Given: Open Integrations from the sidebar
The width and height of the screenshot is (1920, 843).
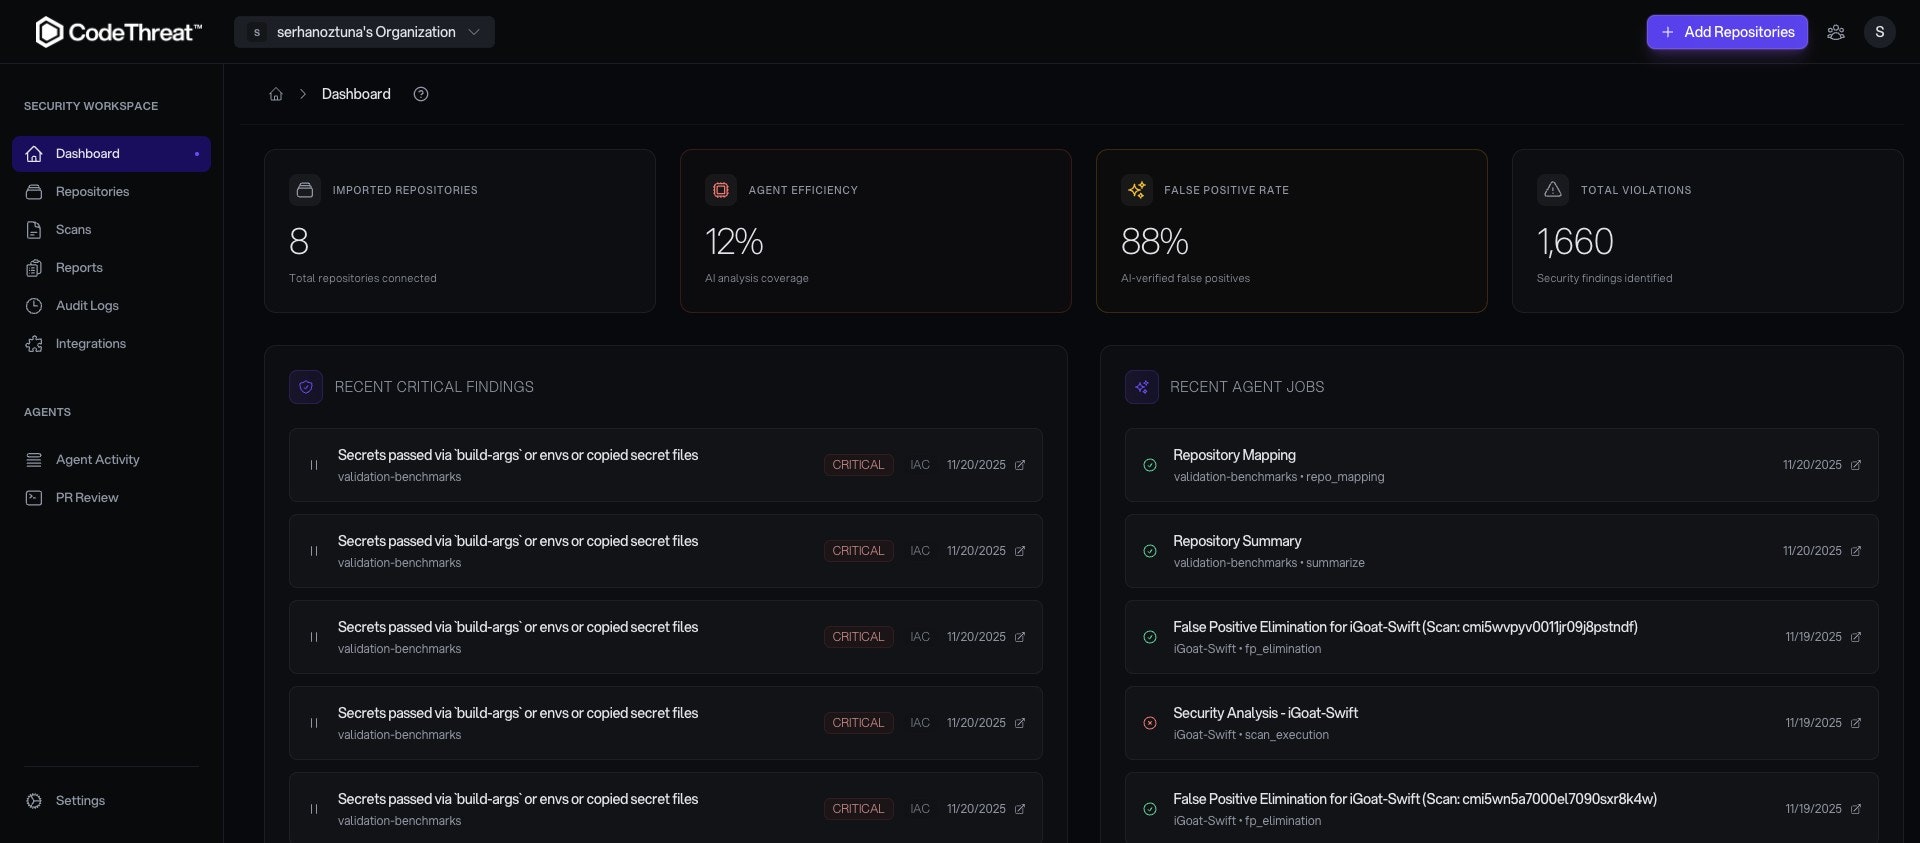Looking at the screenshot, I should pyautogui.click(x=90, y=343).
